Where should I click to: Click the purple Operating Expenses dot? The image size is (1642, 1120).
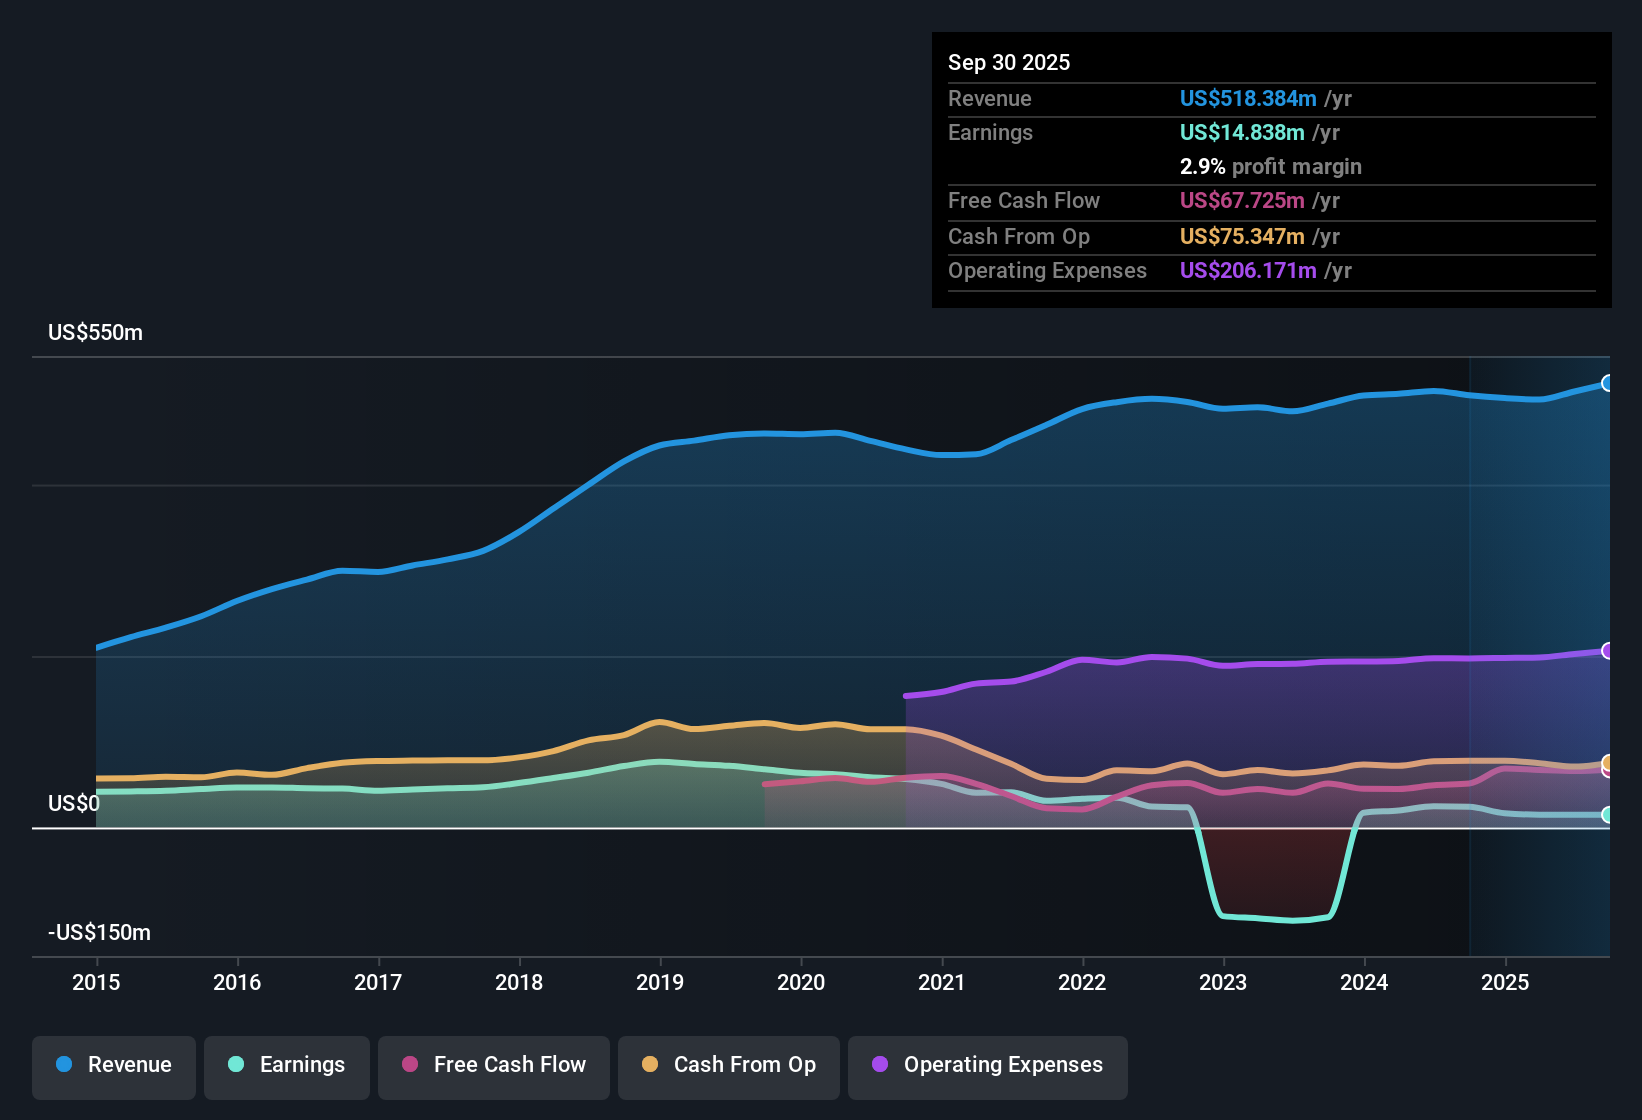point(879,1065)
